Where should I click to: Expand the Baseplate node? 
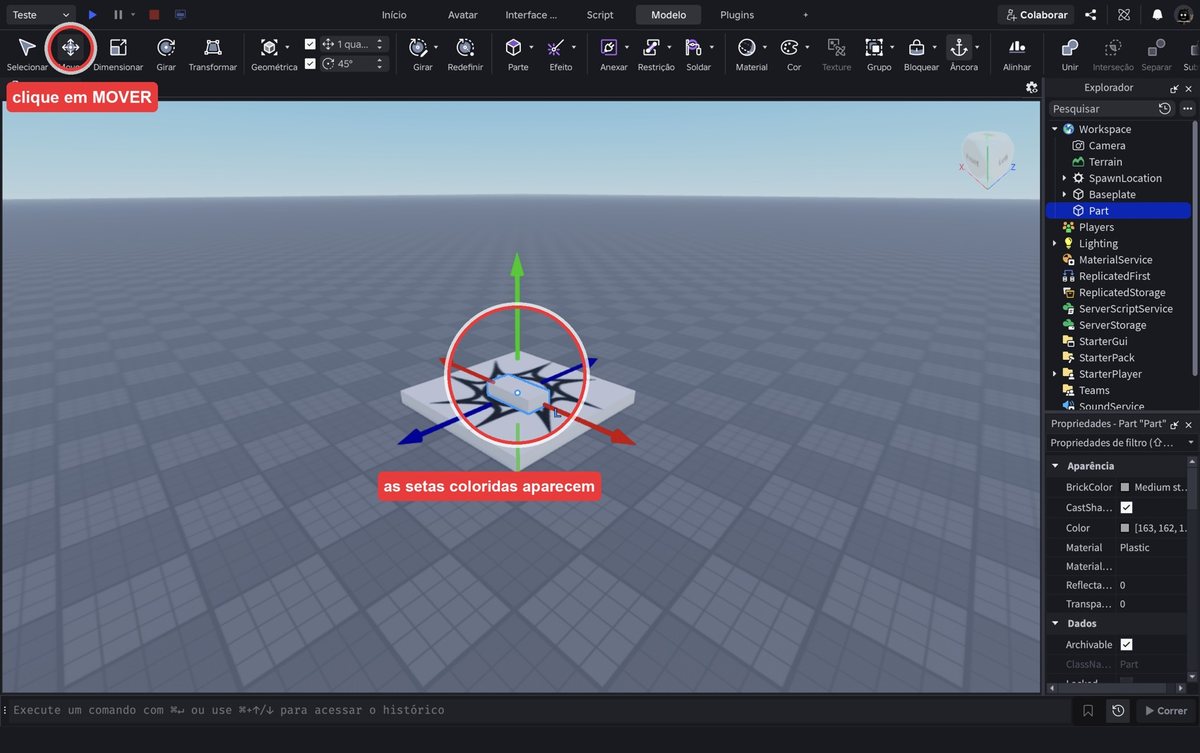[1064, 194]
